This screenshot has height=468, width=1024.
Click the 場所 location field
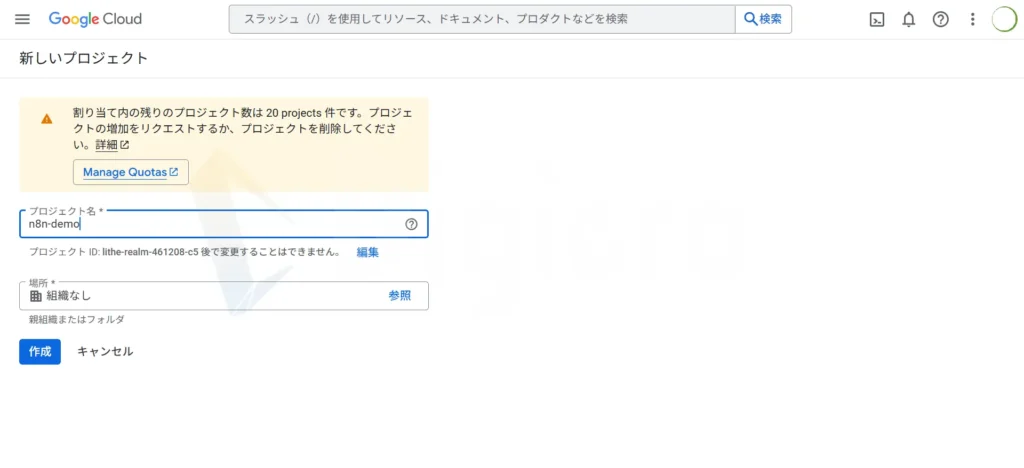[x=224, y=296]
